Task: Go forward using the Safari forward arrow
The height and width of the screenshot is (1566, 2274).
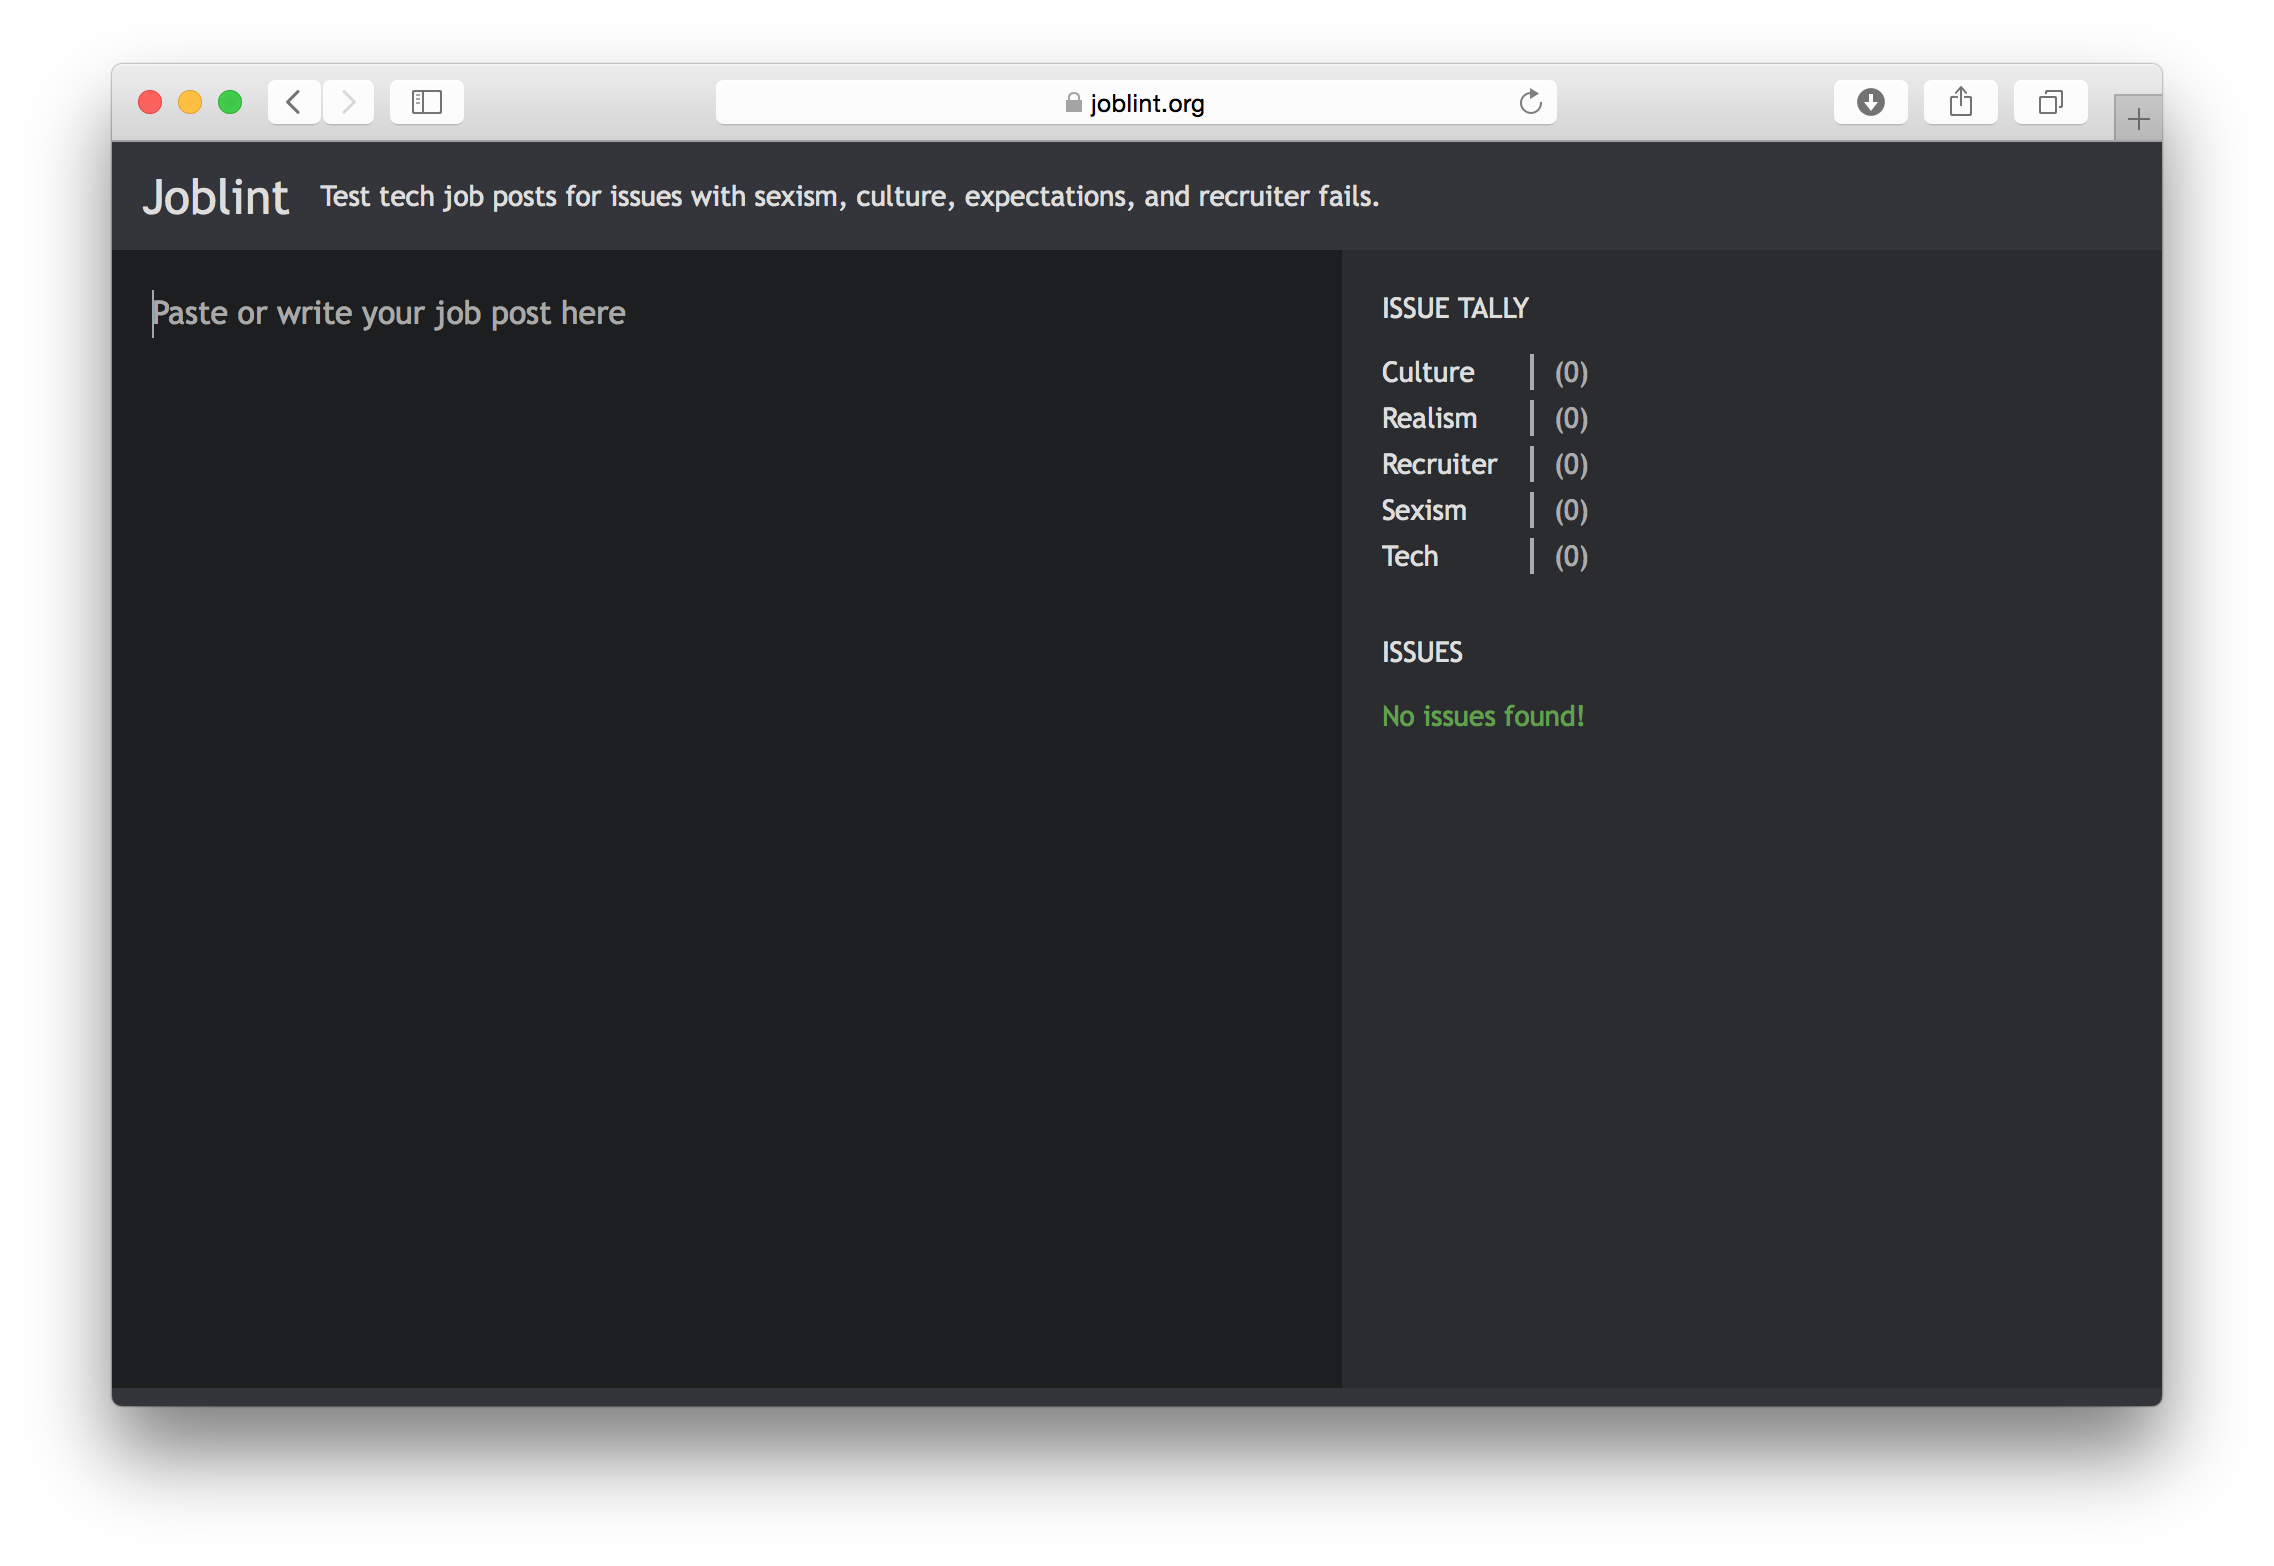Action: (x=348, y=102)
